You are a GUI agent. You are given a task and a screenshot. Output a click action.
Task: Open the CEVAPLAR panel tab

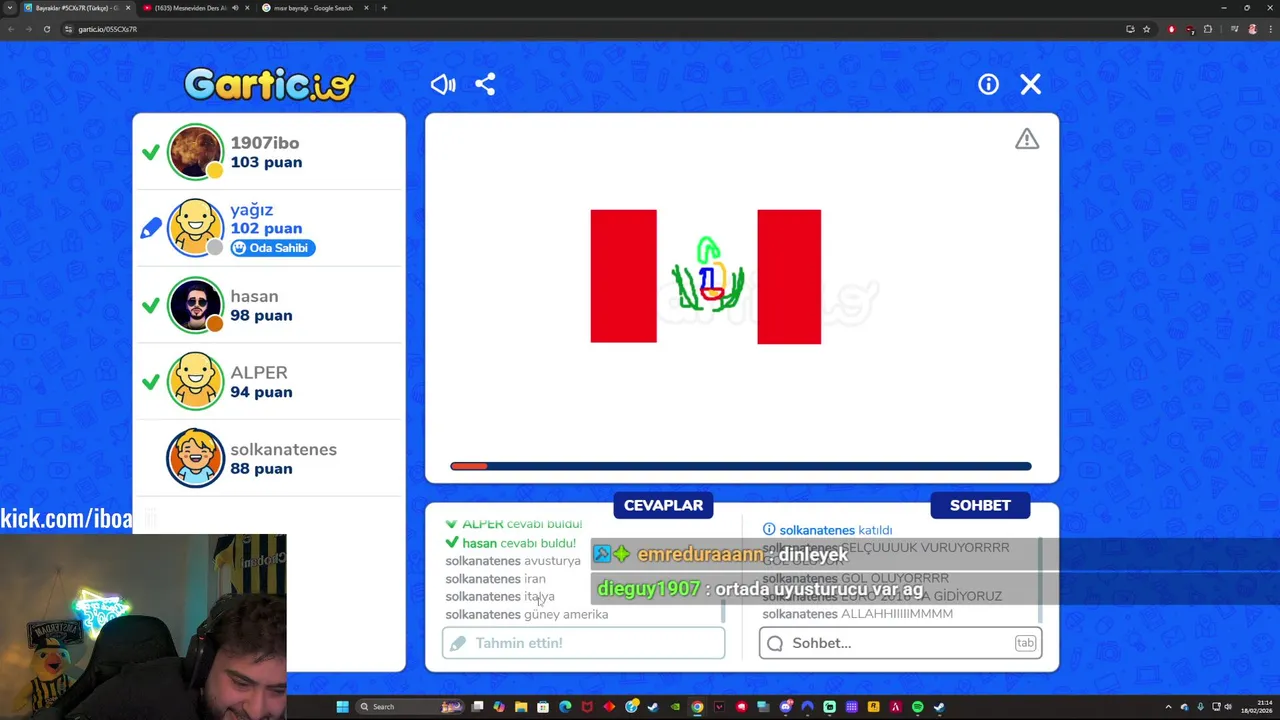pos(663,505)
